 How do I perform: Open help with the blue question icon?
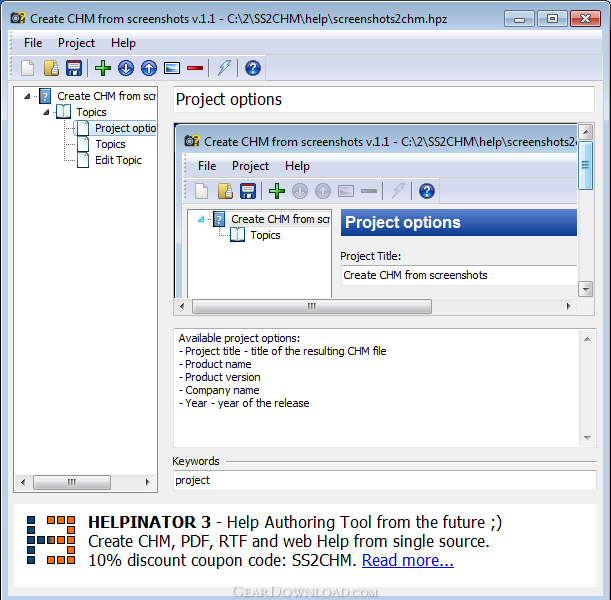(253, 68)
